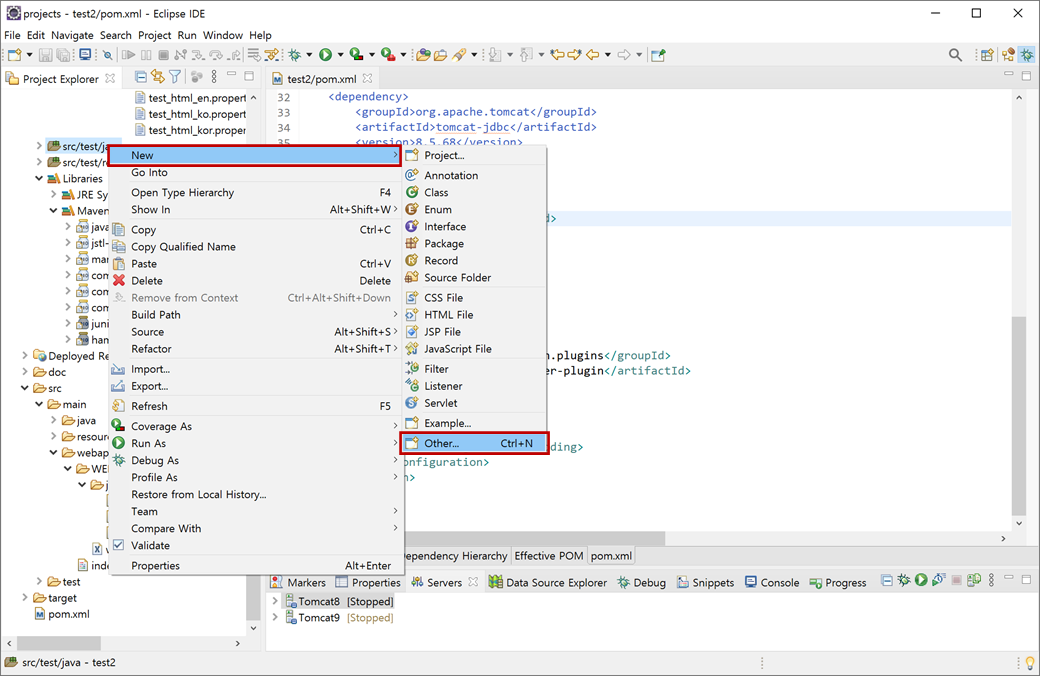Viewport: 1040px width, 676px height.
Task: Collapse the main folder node
Action: tap(39, 404)
